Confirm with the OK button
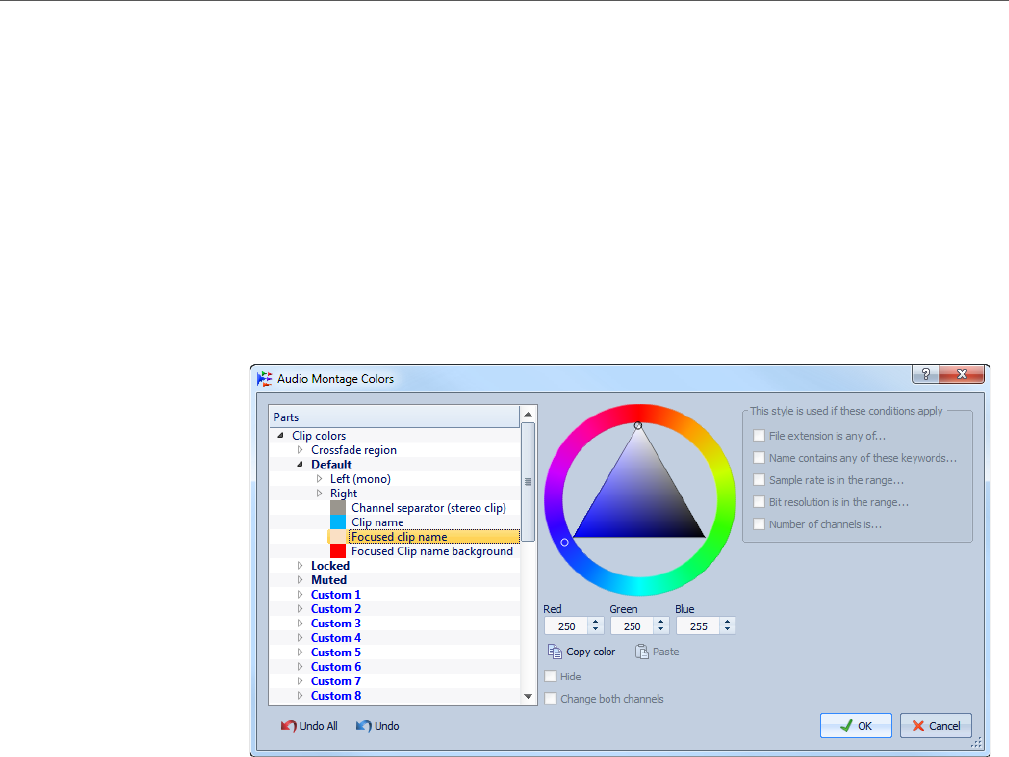 pyautogui.click(x=856, y=725)
